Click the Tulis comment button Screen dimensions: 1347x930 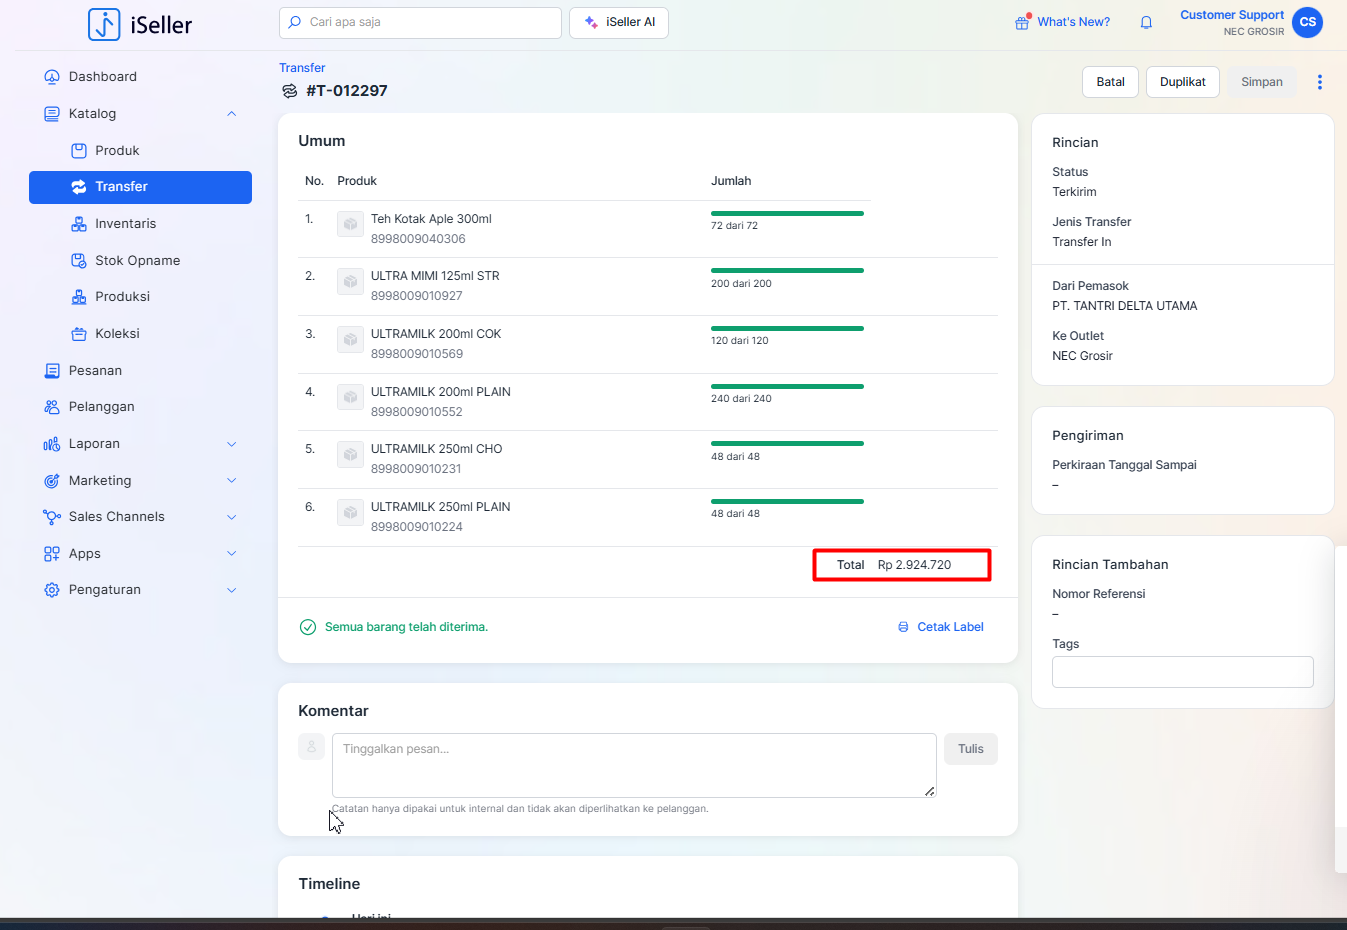point(970,749)
